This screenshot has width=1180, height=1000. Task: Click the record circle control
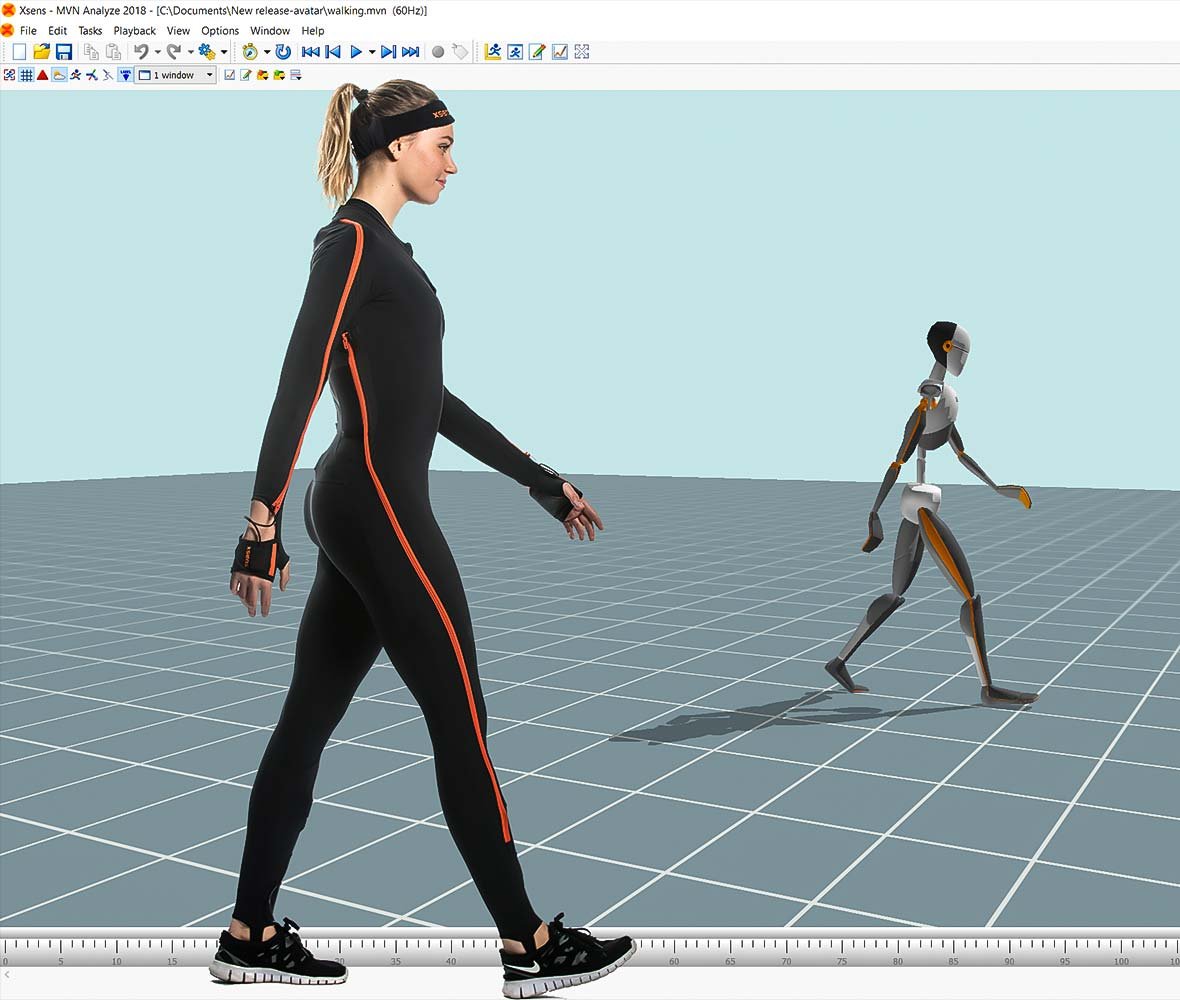[437, 51]
